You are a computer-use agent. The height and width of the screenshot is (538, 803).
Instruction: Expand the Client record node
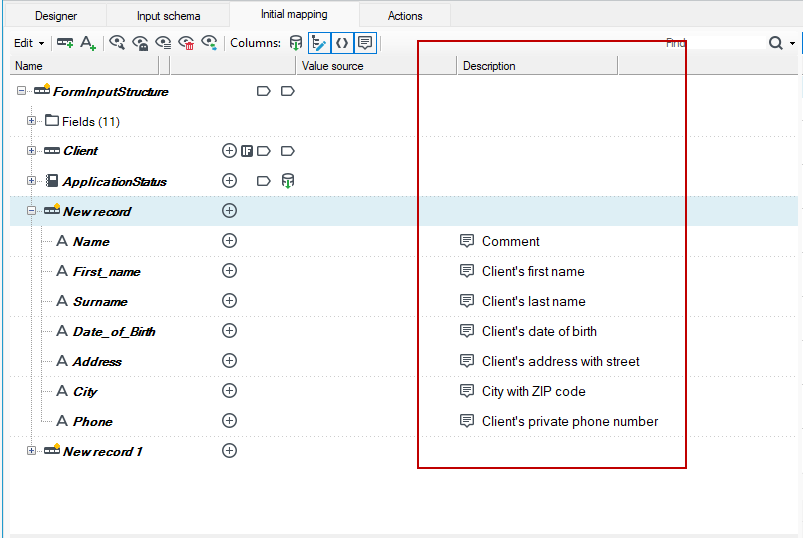coord(31,150)
